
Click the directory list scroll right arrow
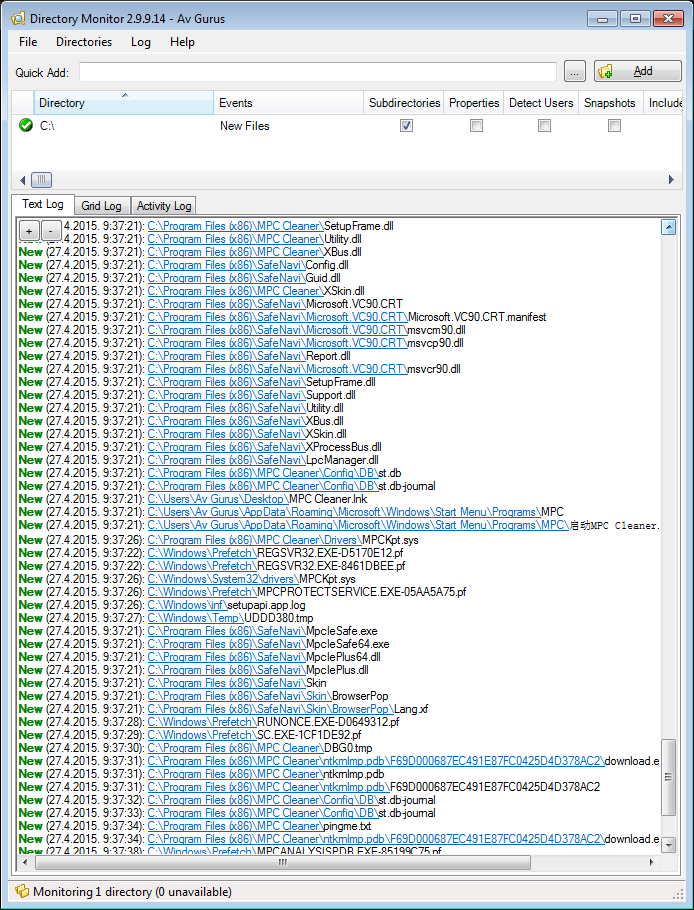[x=671, y=180]
